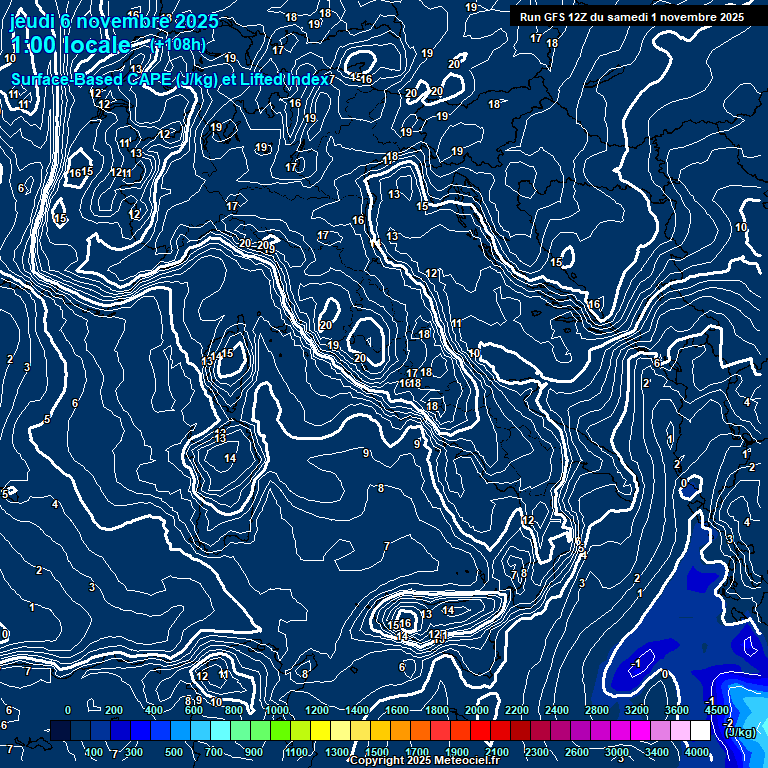Pick the orange swatch between 1600 and 1700
Screen dimensions: 768x768
pyautogui.click(x=401, y=730)
